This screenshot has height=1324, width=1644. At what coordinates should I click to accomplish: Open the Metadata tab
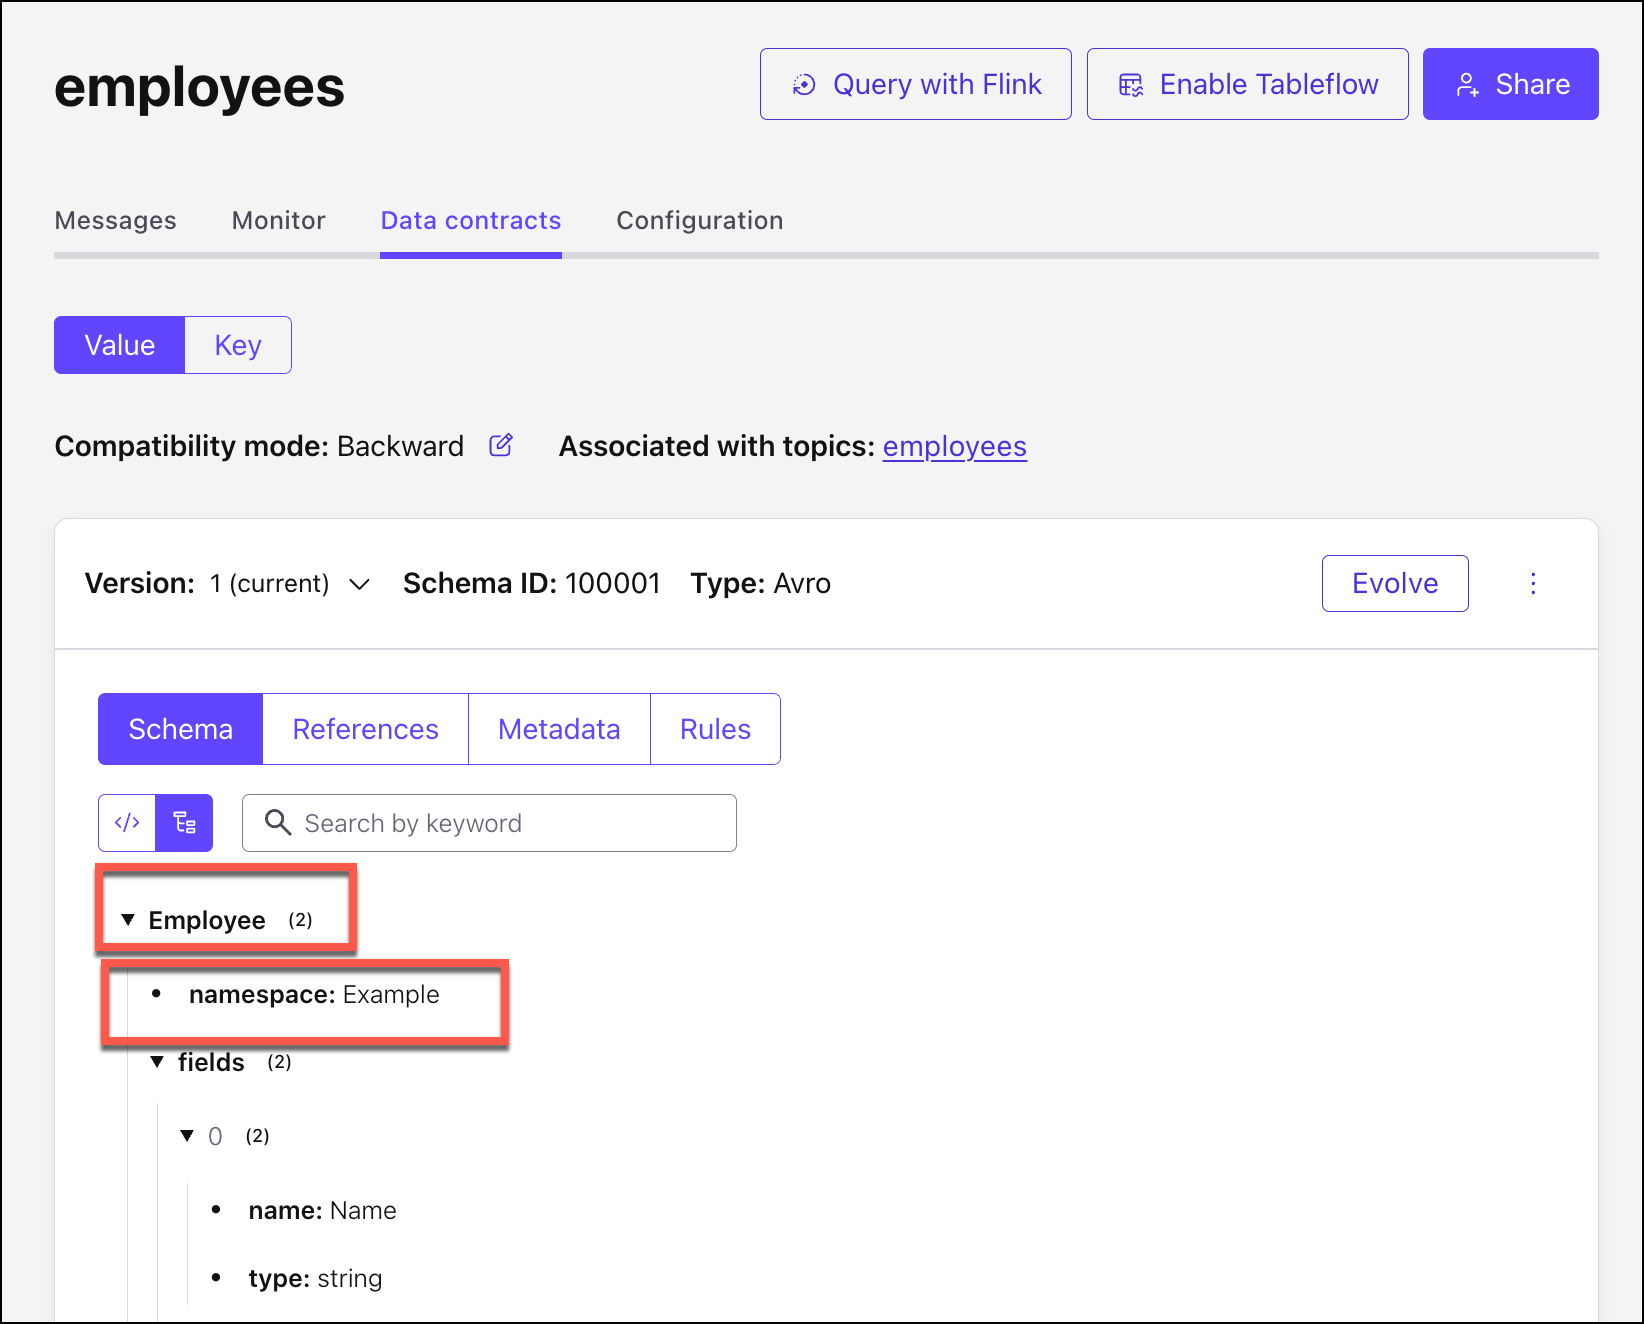(559, 729)
